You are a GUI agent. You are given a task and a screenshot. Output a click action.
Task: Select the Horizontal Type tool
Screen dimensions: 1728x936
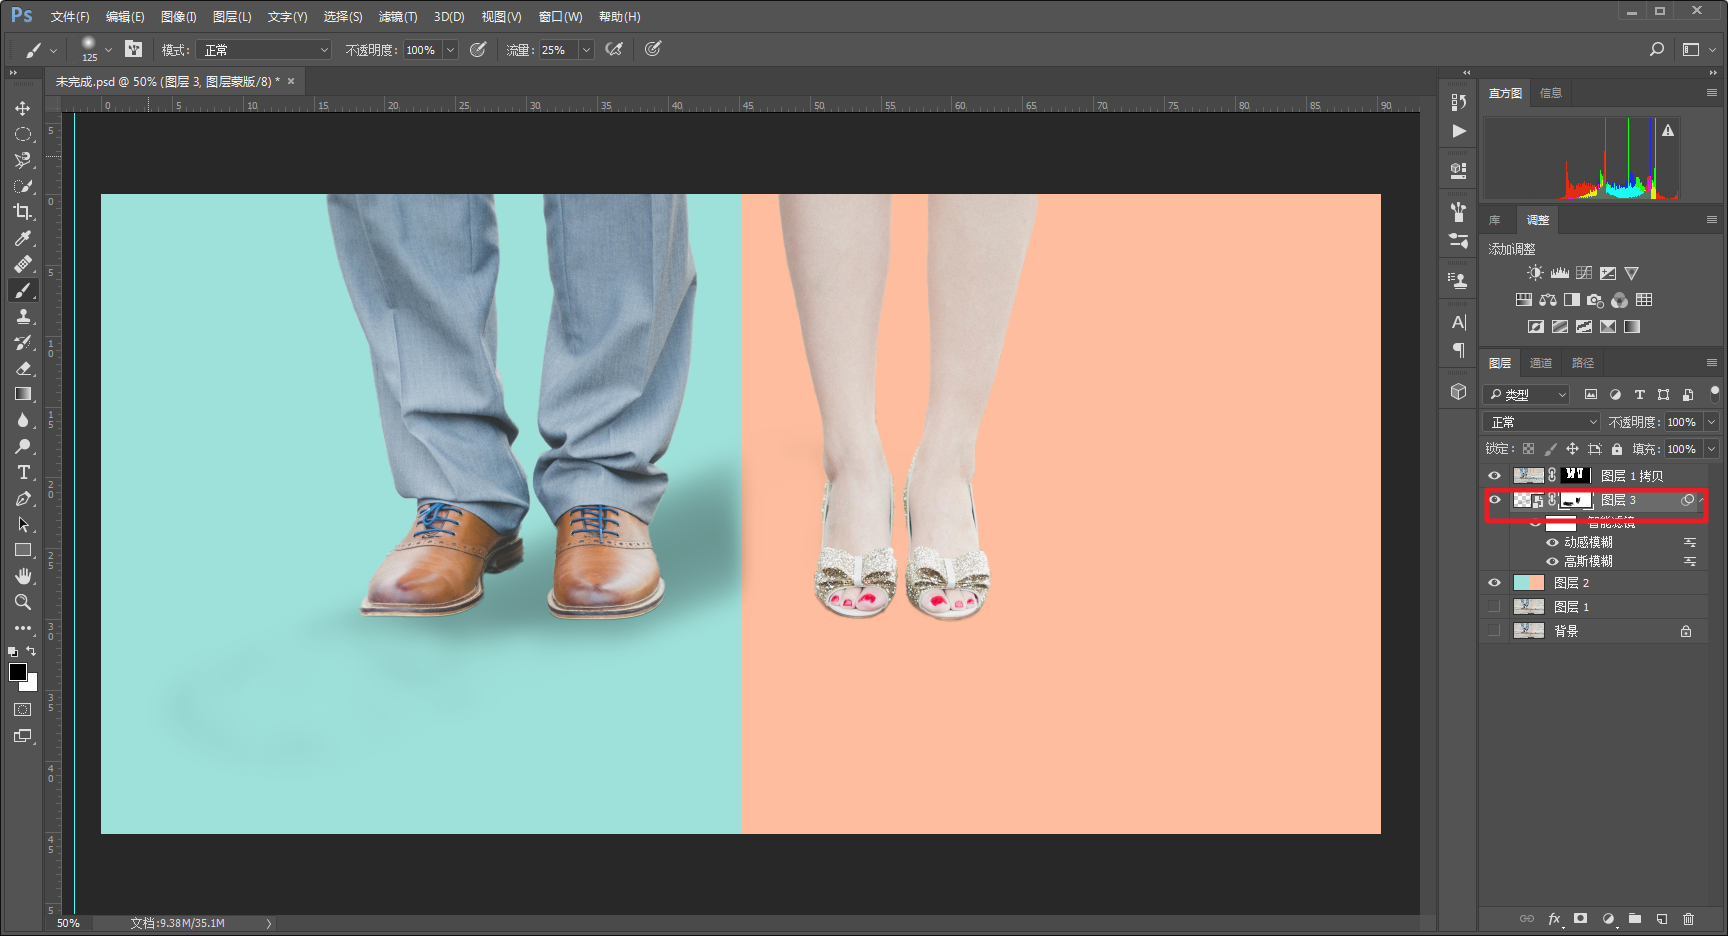coord(23,472)
